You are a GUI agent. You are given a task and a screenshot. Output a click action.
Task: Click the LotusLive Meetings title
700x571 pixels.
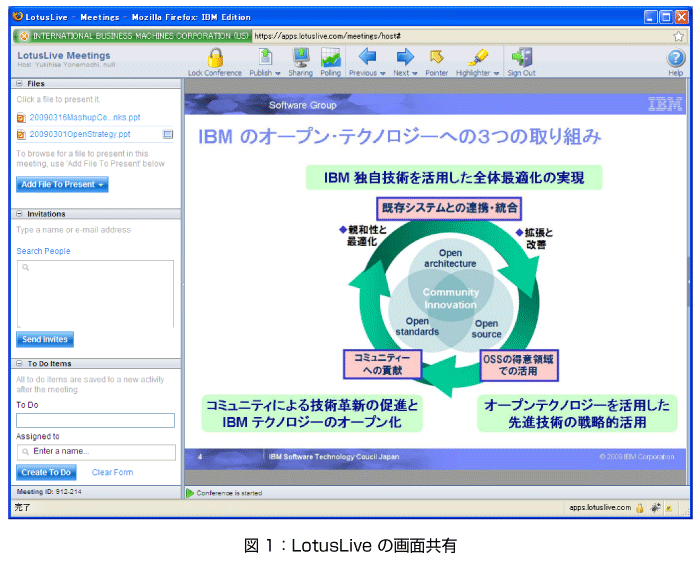(x=64, y=55)
